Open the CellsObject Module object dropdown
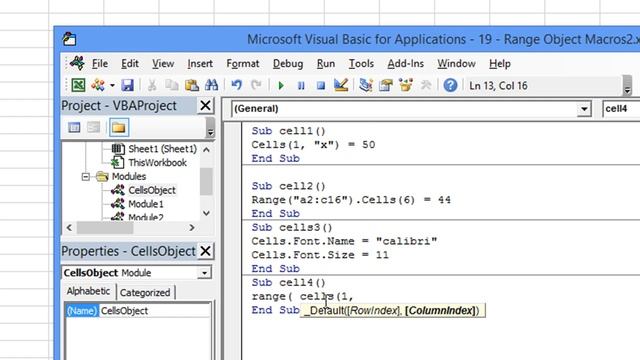Image resolution: width=640 pixels, height=360 pixels. click(x=204, y=273)
